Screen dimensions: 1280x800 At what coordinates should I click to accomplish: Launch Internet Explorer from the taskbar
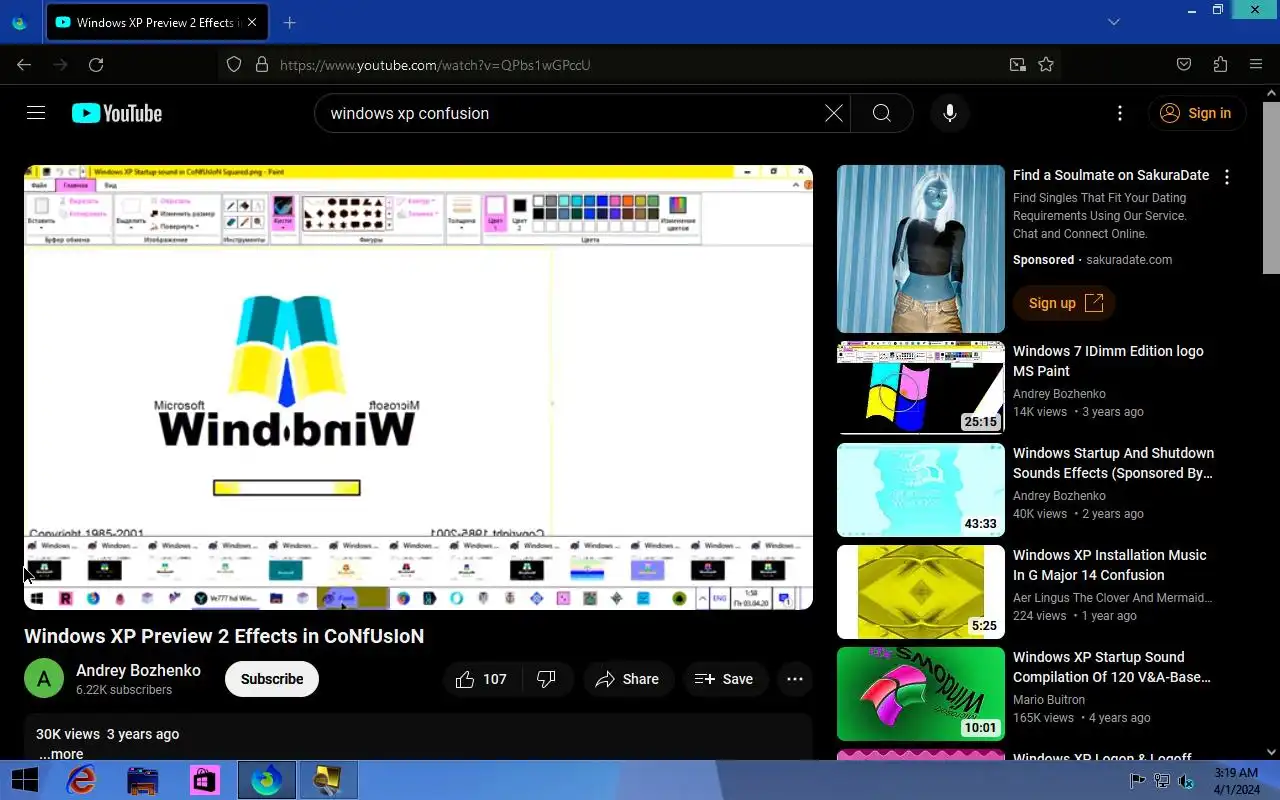[x=82, y=780]
